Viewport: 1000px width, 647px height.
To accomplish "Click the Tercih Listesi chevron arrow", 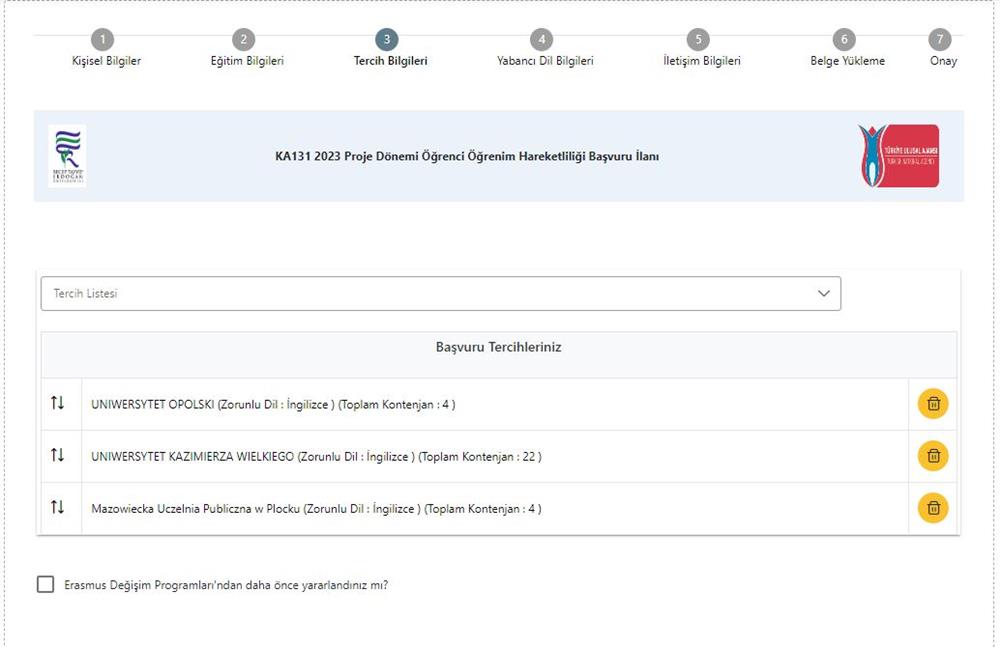I will (x=823, y=294).
